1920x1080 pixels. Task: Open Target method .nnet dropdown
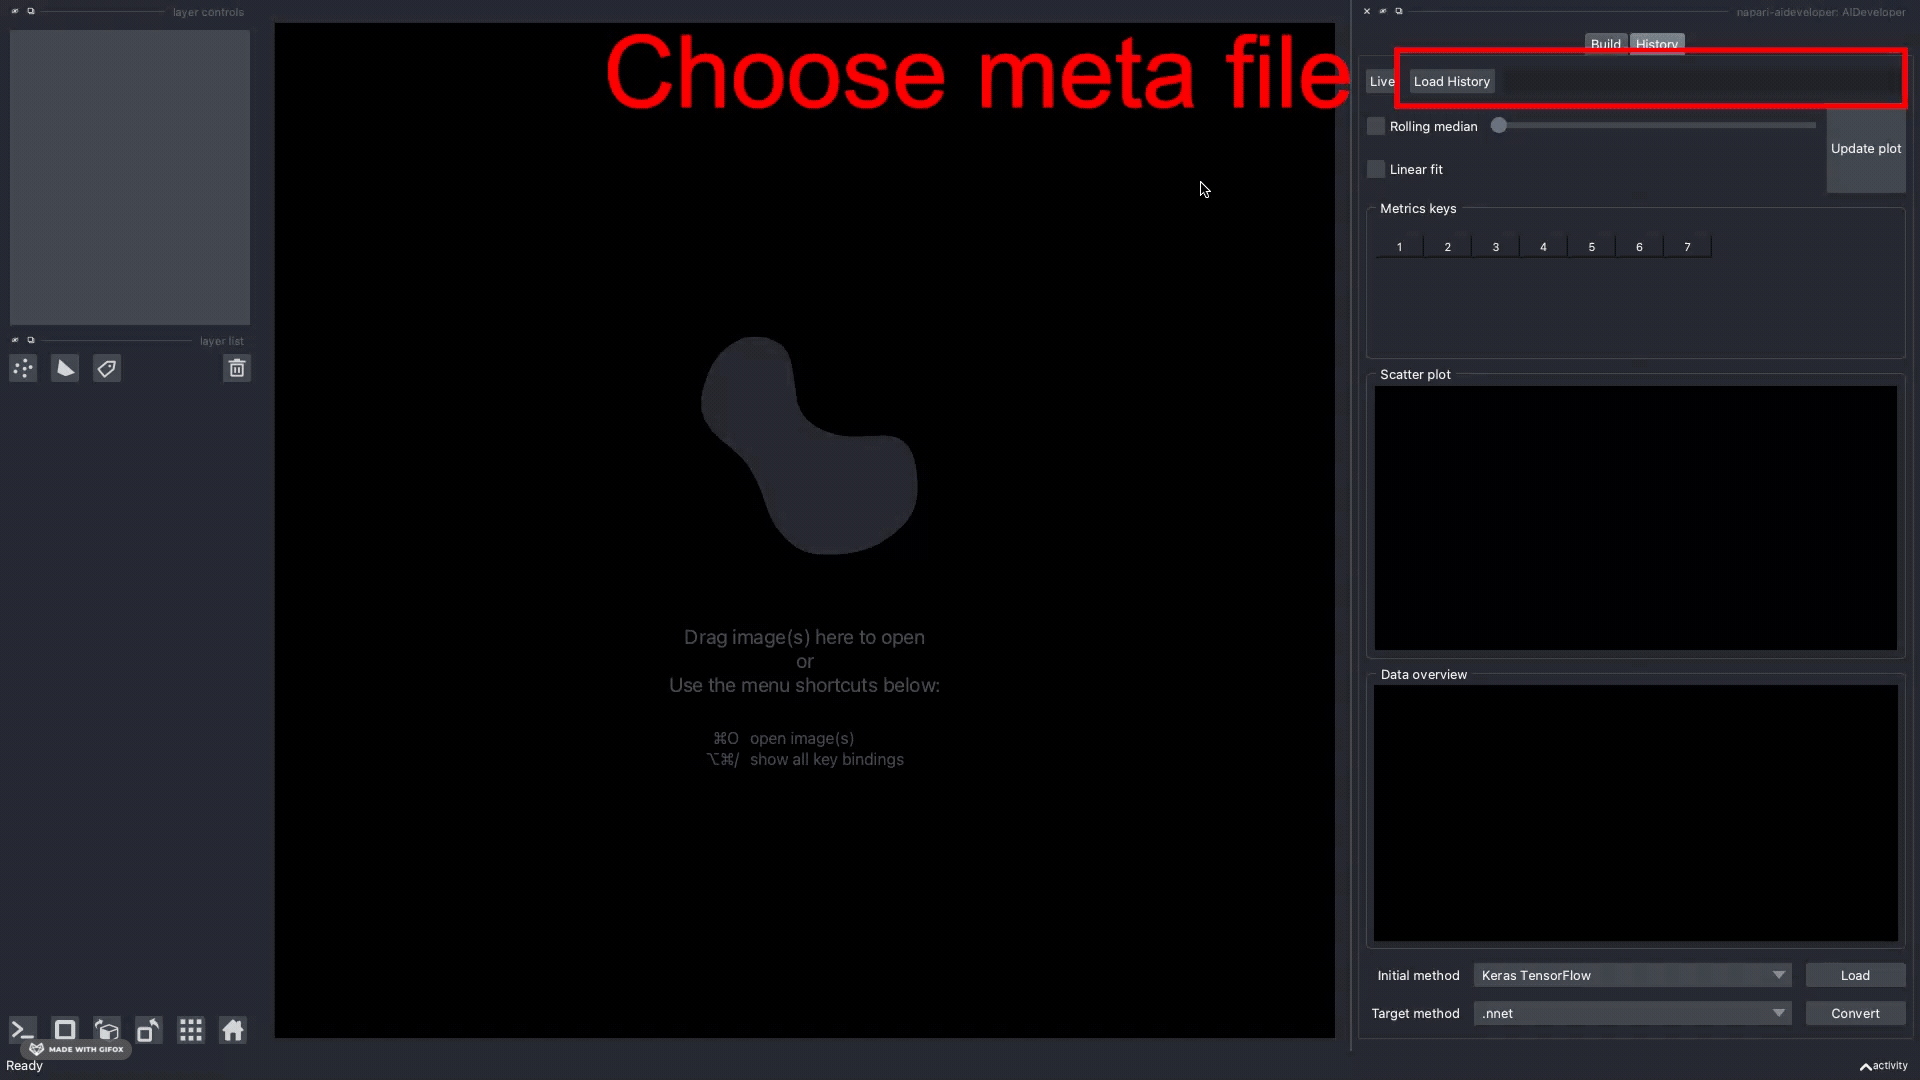(x=1631, y=1013)
